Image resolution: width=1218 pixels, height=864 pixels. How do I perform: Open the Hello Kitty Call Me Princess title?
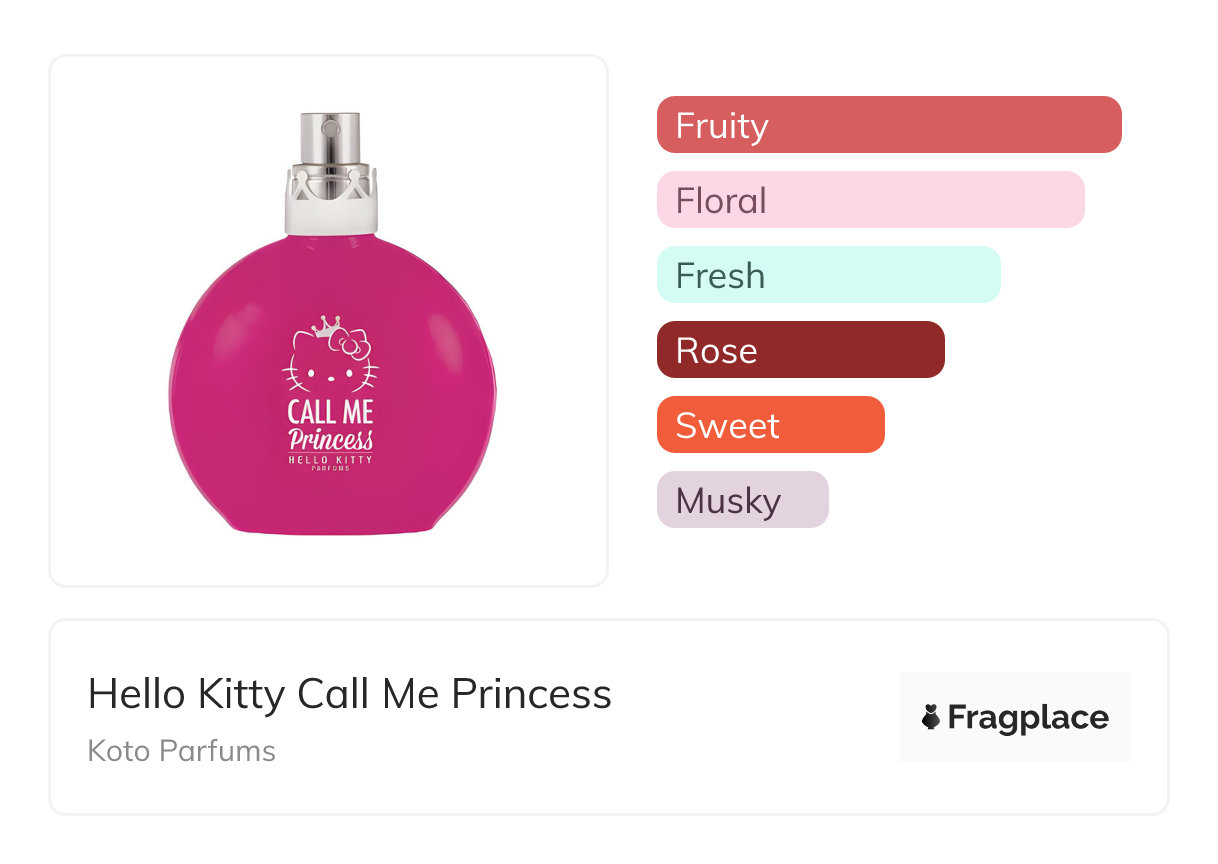(x=349, y=694)
